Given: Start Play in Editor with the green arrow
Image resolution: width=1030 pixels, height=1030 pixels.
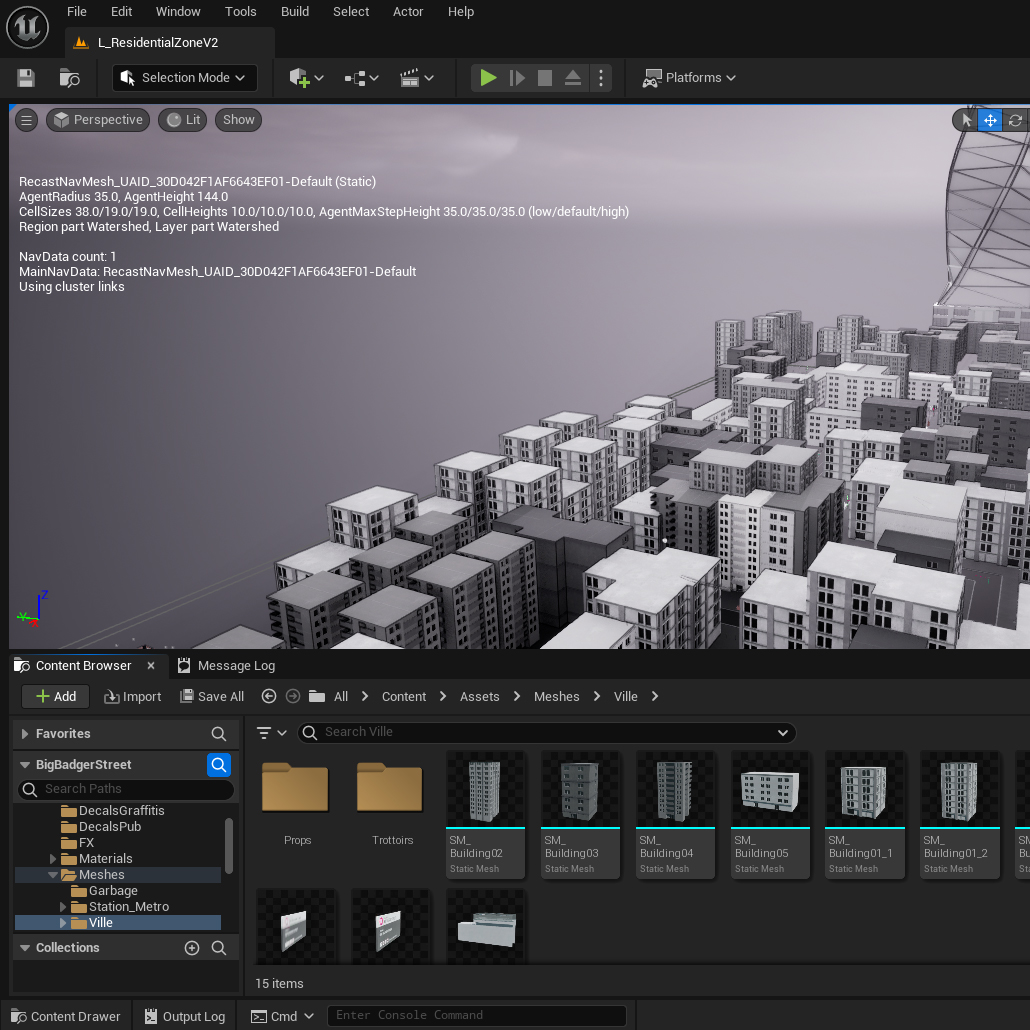Looking at the screenshot, I should [x=488, y=78].
